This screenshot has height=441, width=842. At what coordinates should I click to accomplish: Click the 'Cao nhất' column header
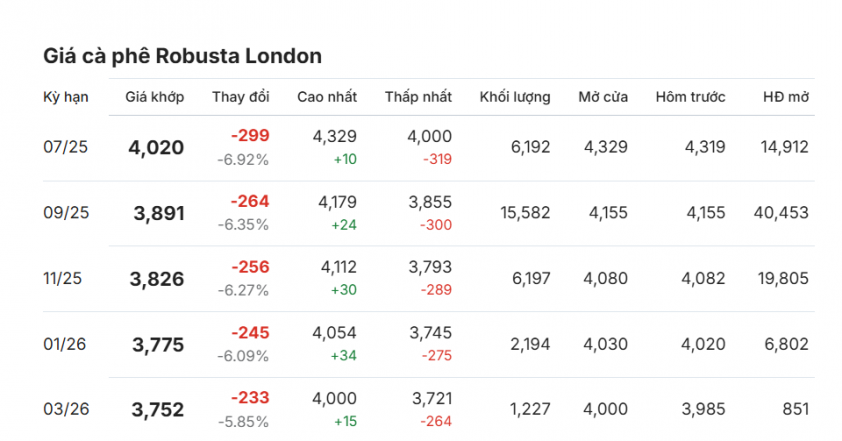[x=327, y=97]
